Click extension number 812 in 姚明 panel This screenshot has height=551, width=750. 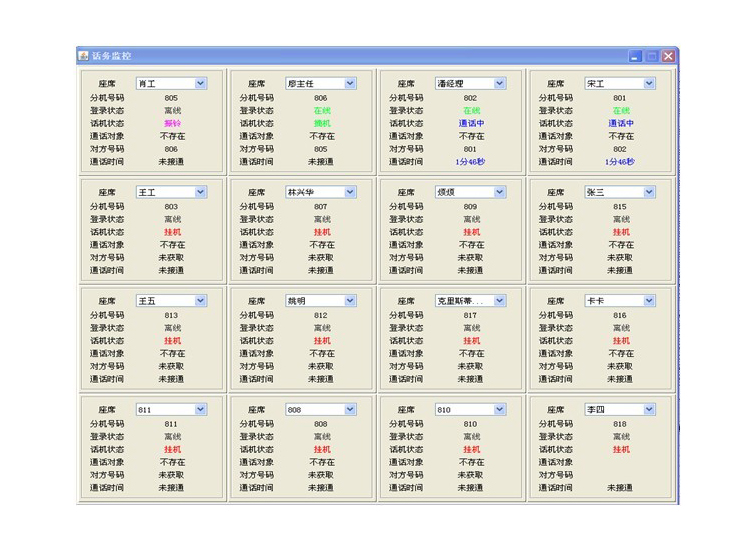point(321,315)
